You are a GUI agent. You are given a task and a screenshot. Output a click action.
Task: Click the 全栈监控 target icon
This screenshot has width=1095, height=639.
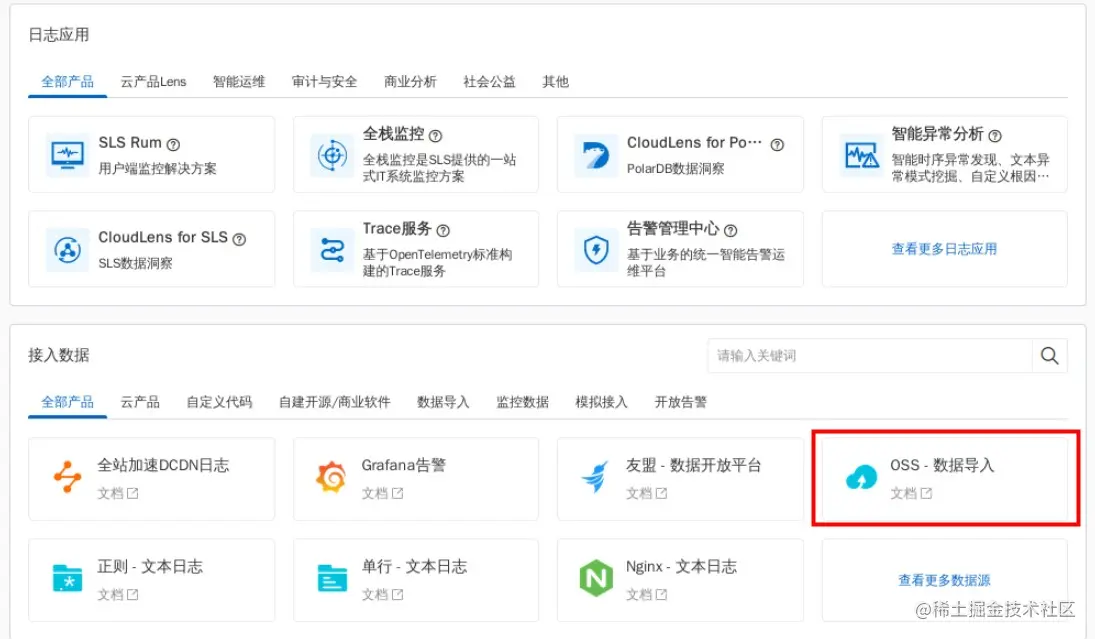(x=332, y=155)
